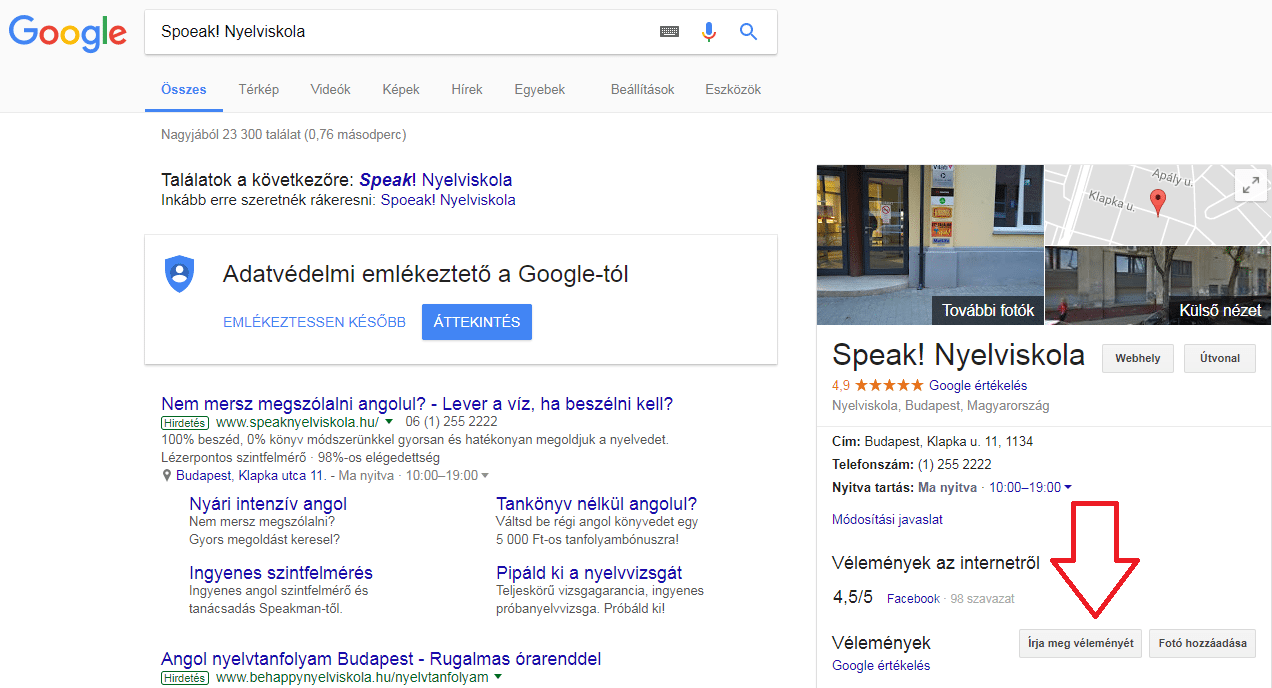
Task: Click the panel address 'Budapest, Klapka u. 11, 1134'
Action: (x=949, y=441)
